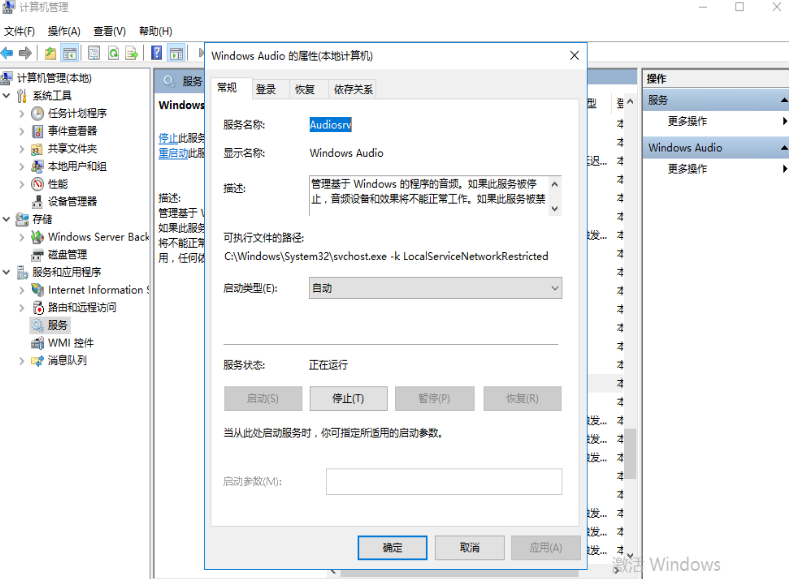Click the services list vertical scrollbar thumb
The image size is (789, 579).
pos(630,454)
